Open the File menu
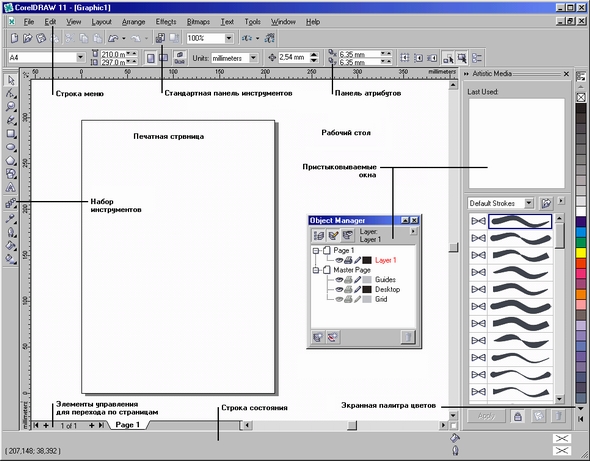Image resolution: width=590 pixels, height=461 pixels. point(29,22)
